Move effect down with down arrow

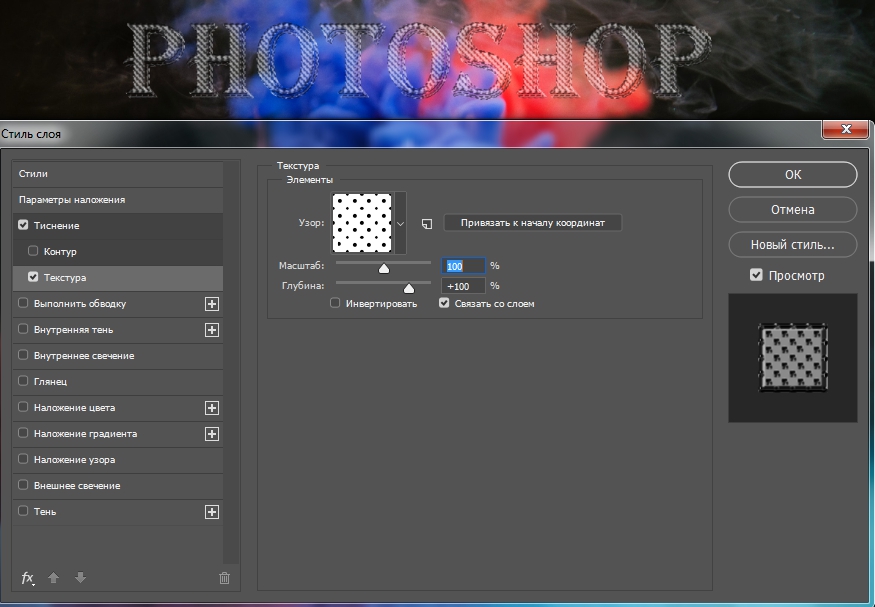click(x=80, y=577)
